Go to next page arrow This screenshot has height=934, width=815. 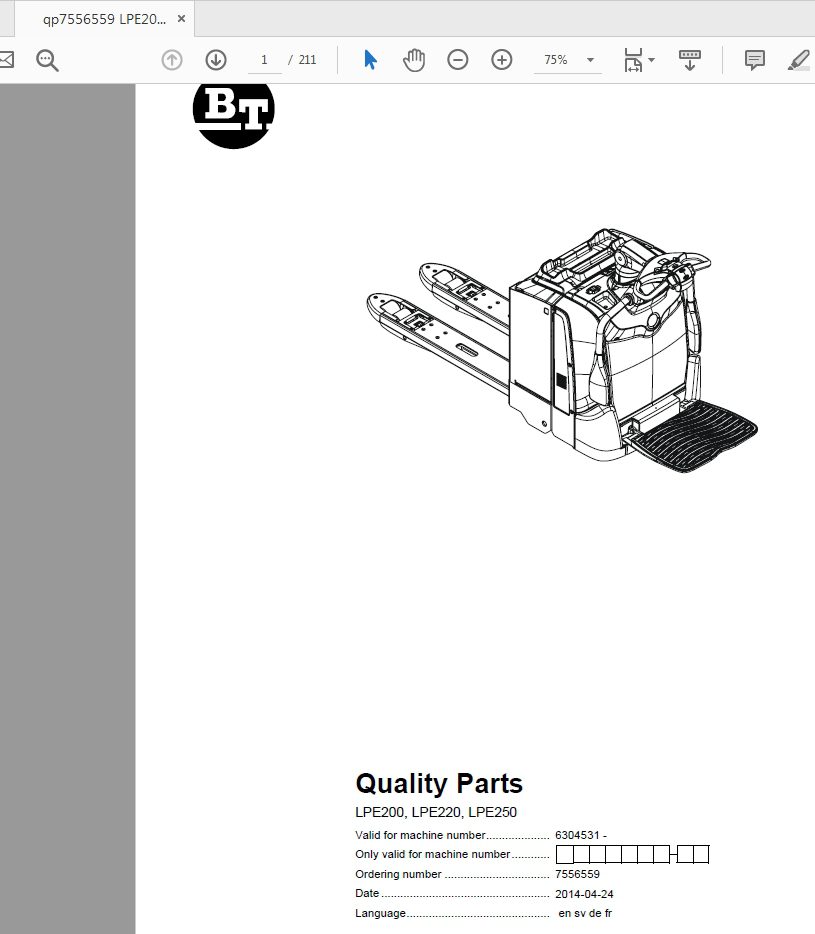tap(216, 60)
